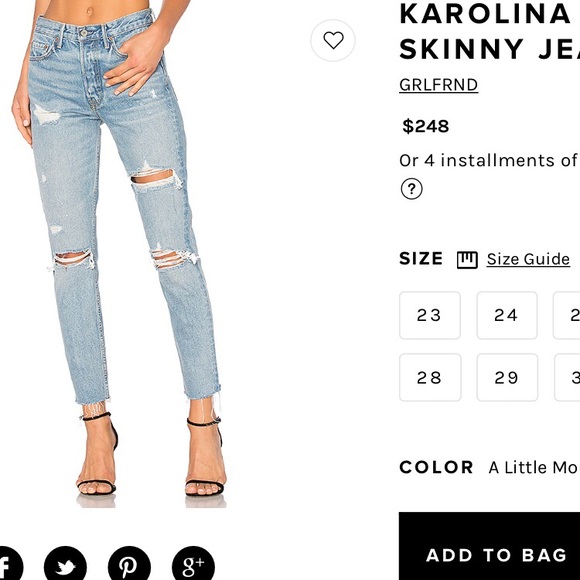This screenshot has width=580, height=580.
Task: Click the installments payment text
Action: pos(490,161)
